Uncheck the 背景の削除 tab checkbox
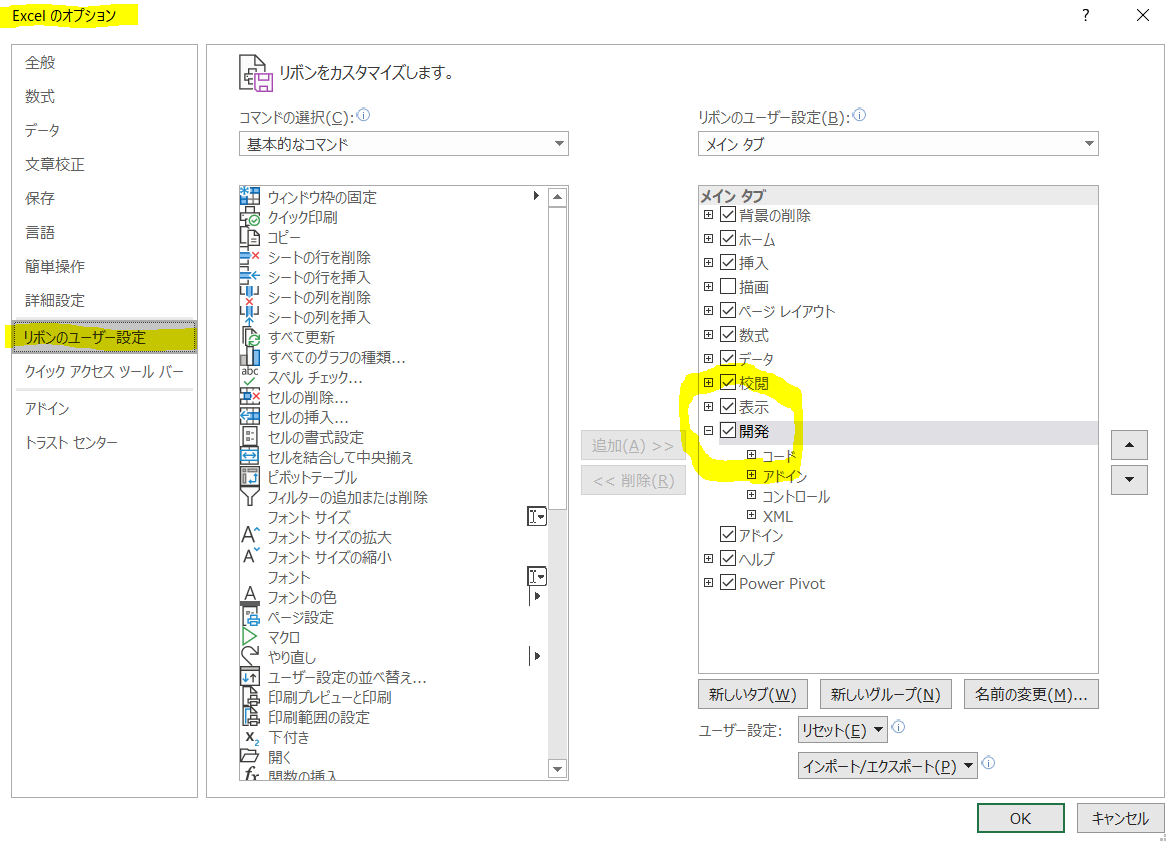This screenshot has height=843, width=1166. (x=728, y=215)
